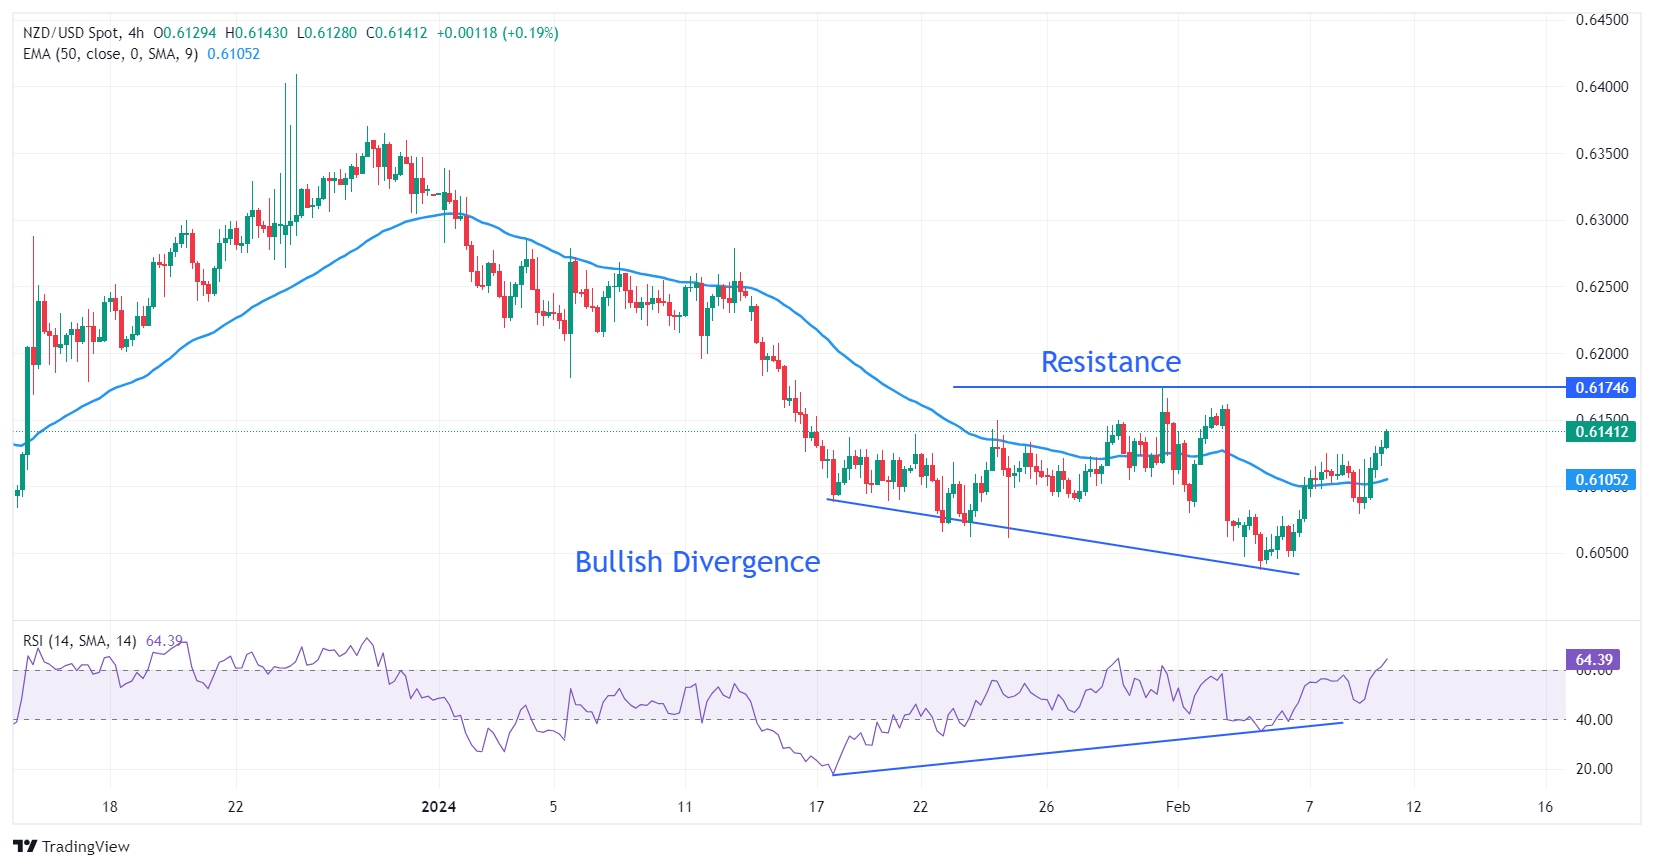Click the purple 64.39 RSI axis tag
The image size is (1654, 868).
click(x=1593, y=660)
